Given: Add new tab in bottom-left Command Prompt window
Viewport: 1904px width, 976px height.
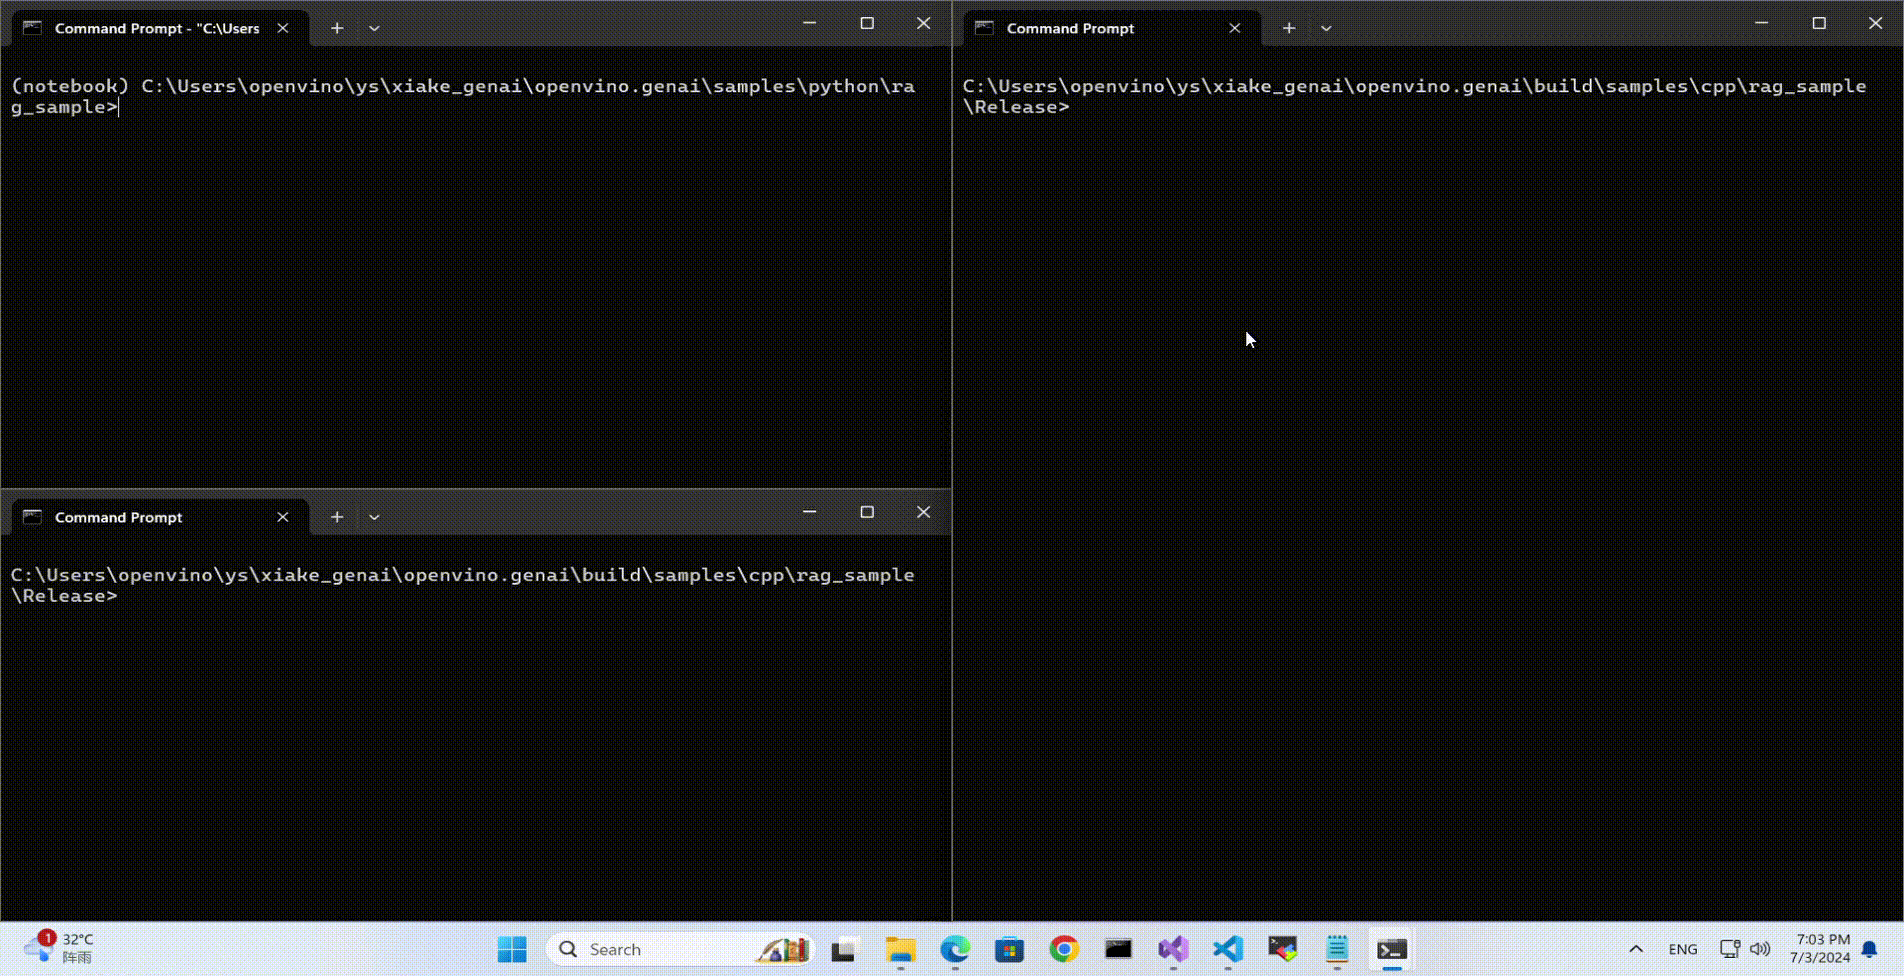Looking at the screenshot, I should (x=337, y=517).
